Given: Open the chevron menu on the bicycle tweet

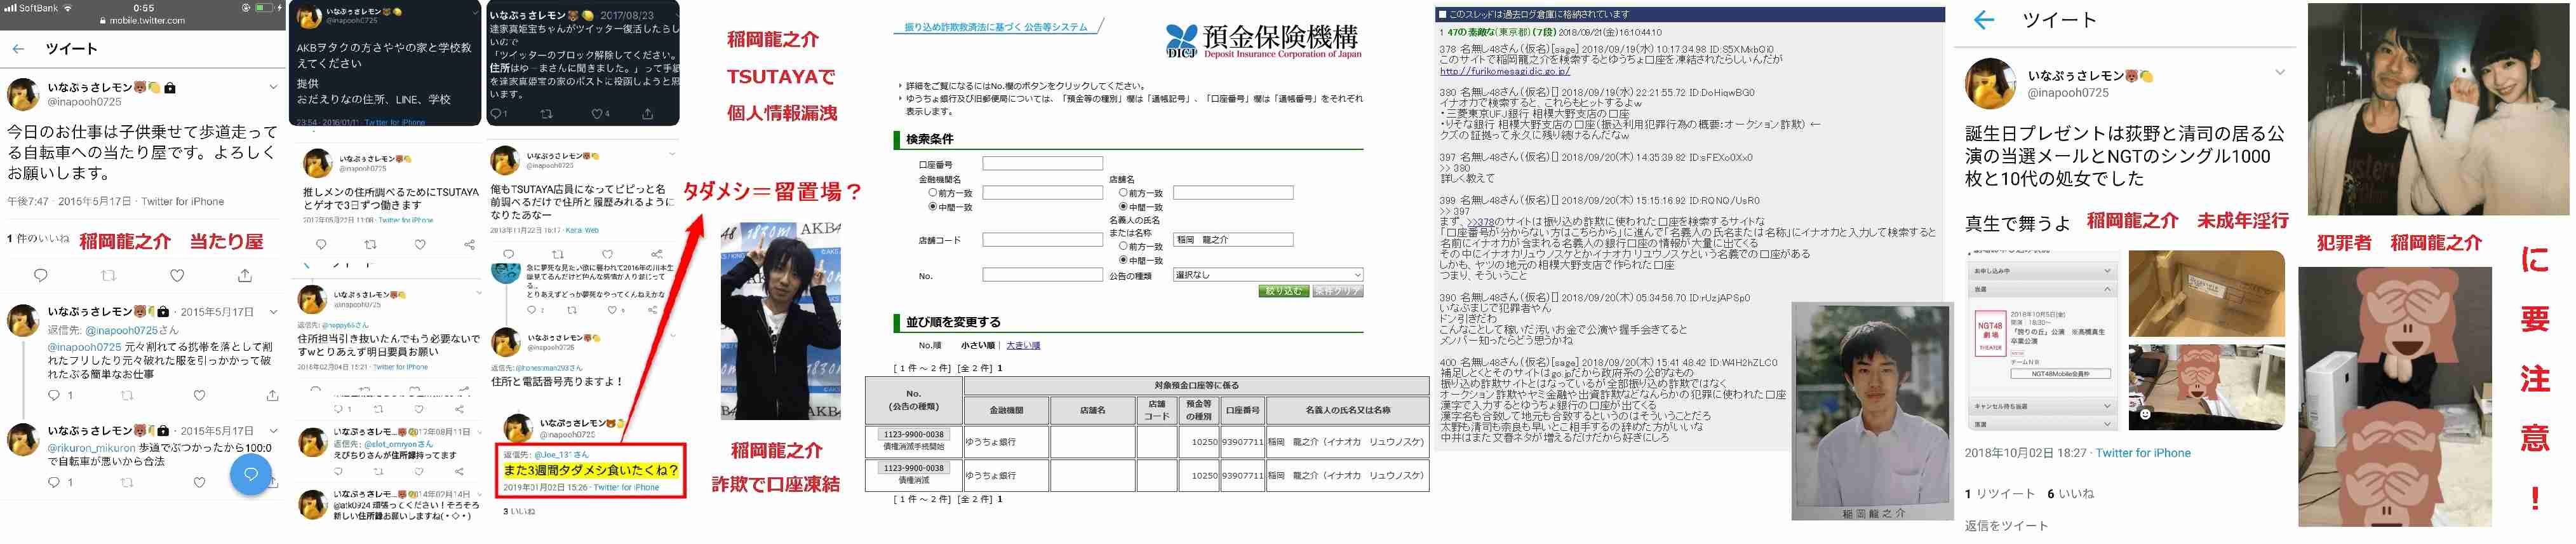Looking at the screenshot, I should pos(273,87).
